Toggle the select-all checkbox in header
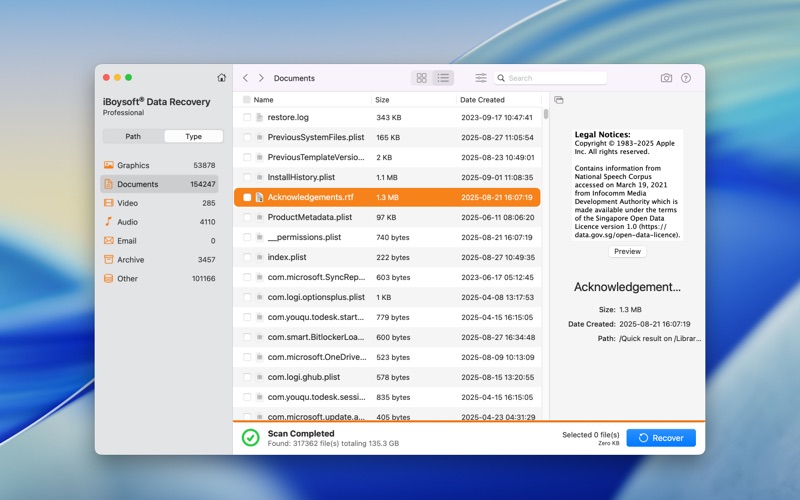 click(247, 100)
